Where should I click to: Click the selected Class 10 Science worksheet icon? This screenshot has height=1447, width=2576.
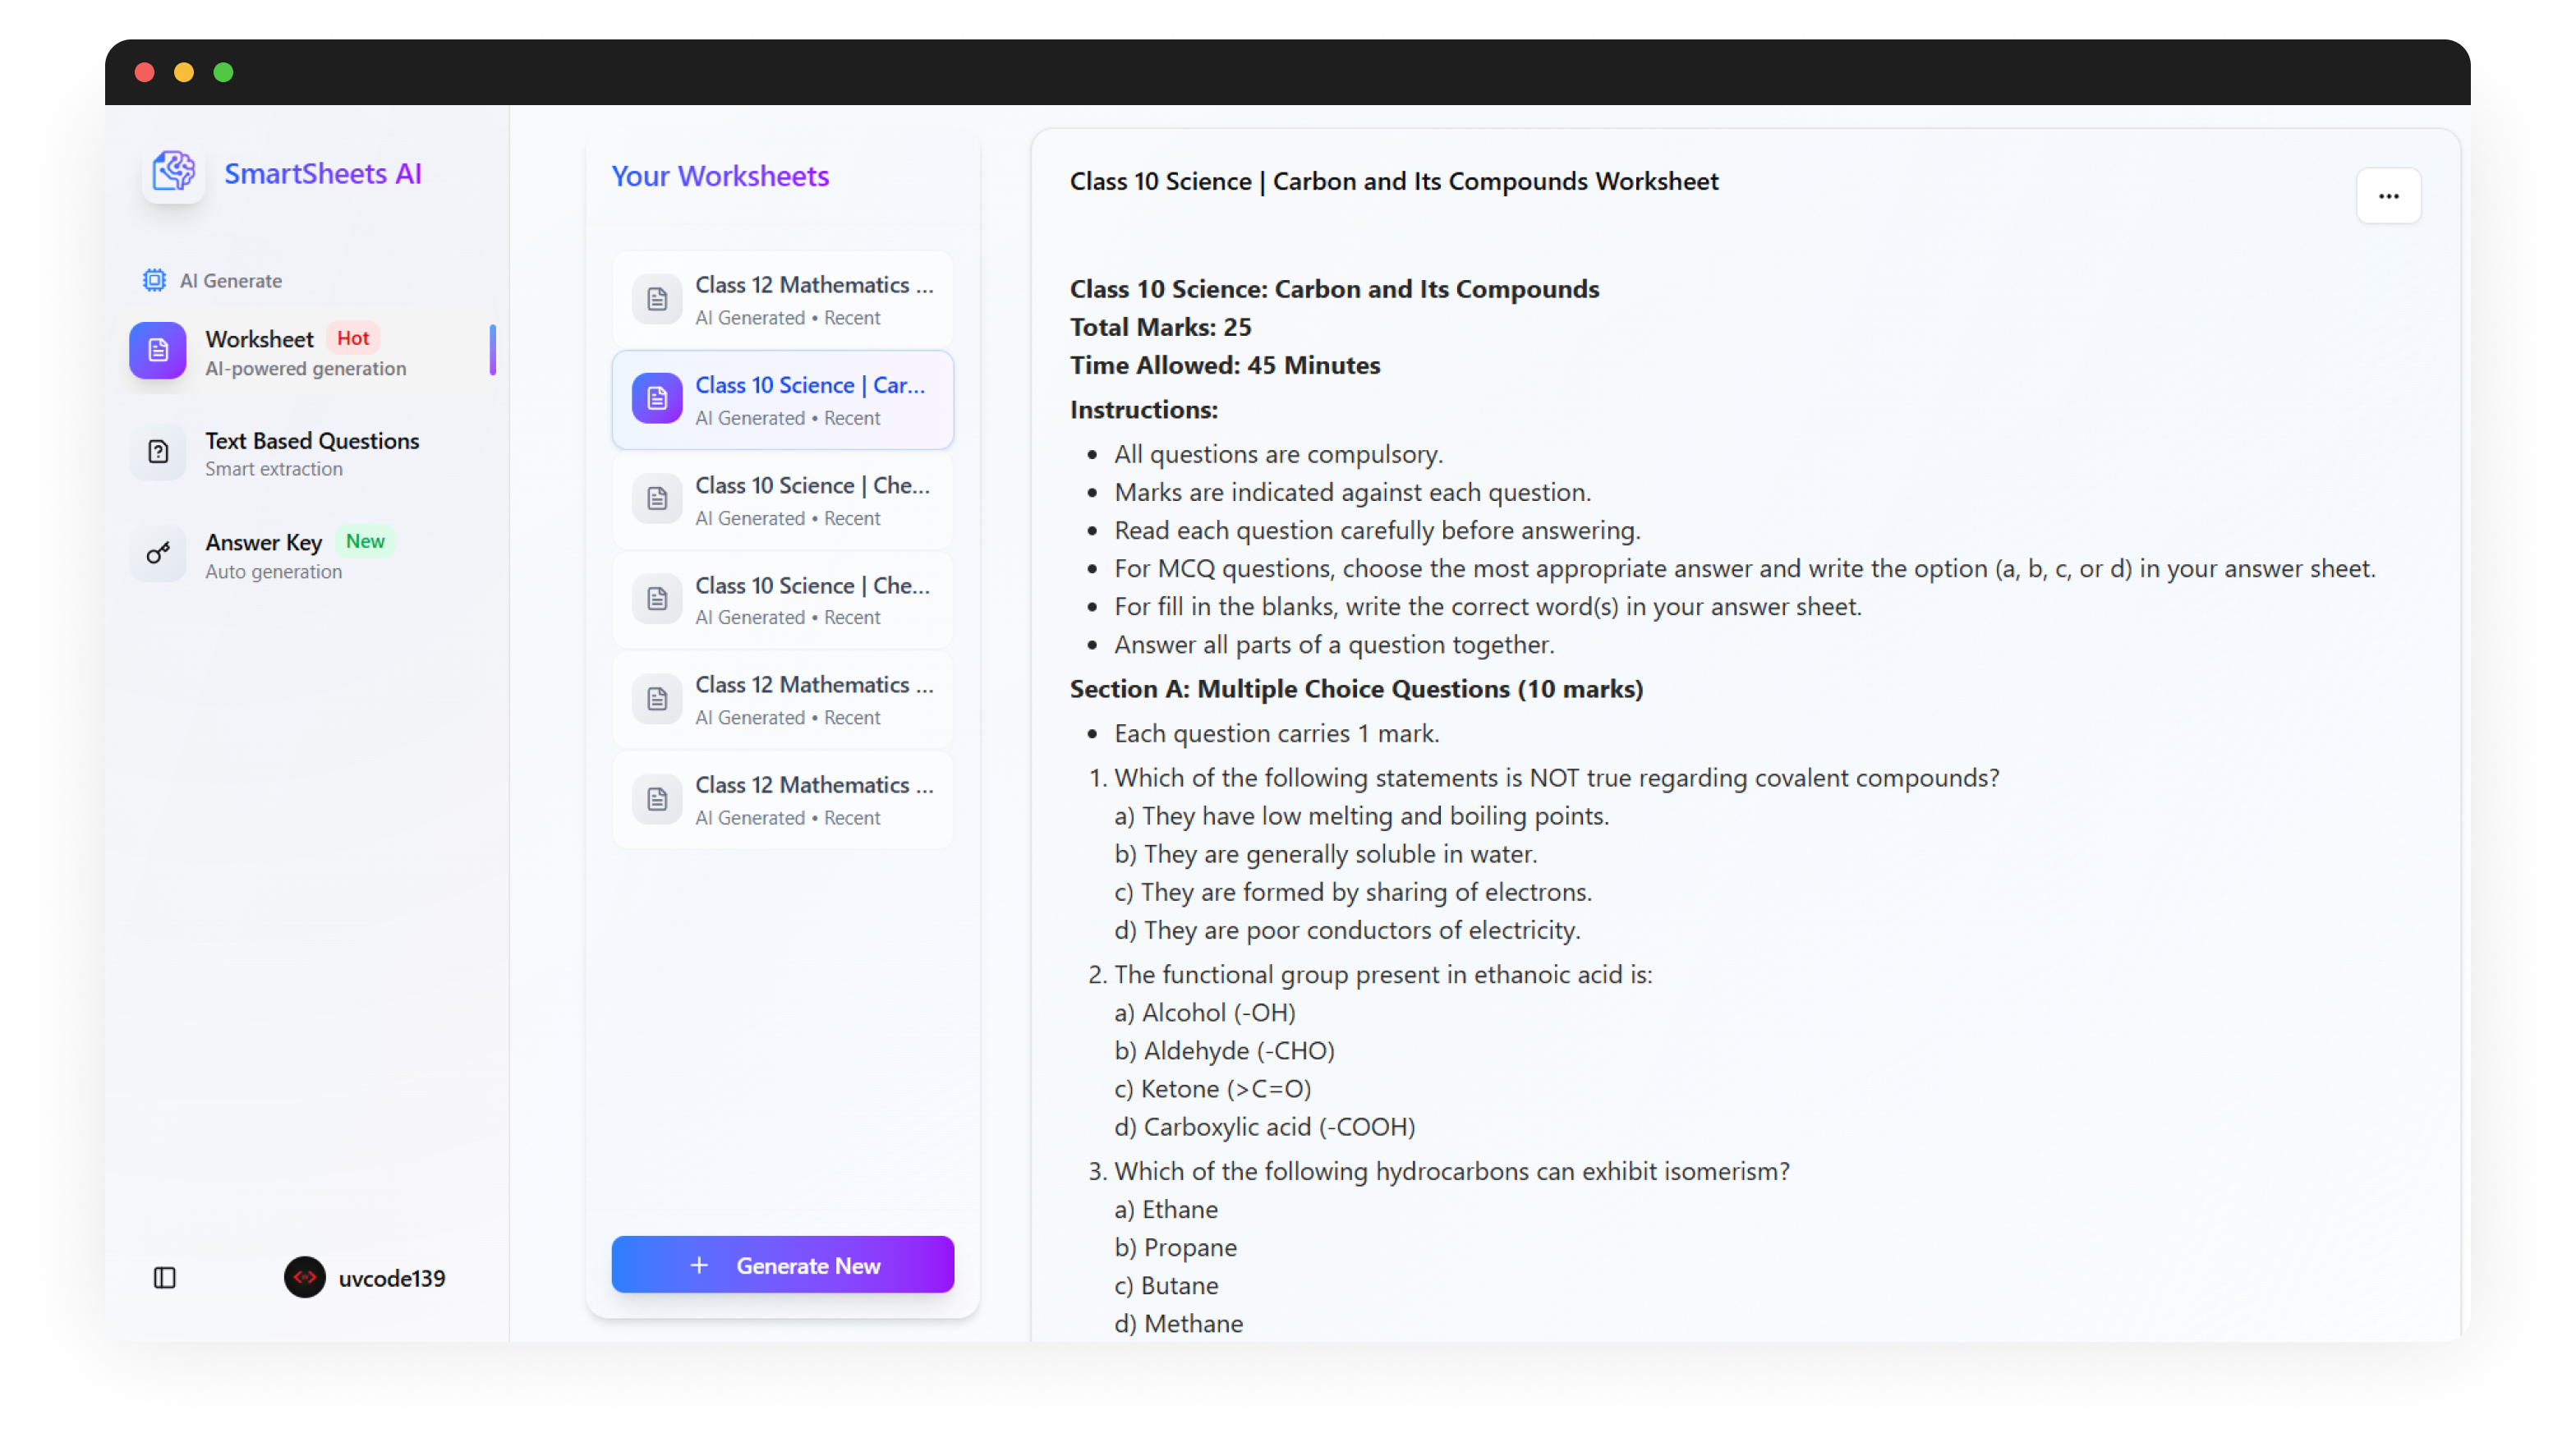tap(657, 399)
